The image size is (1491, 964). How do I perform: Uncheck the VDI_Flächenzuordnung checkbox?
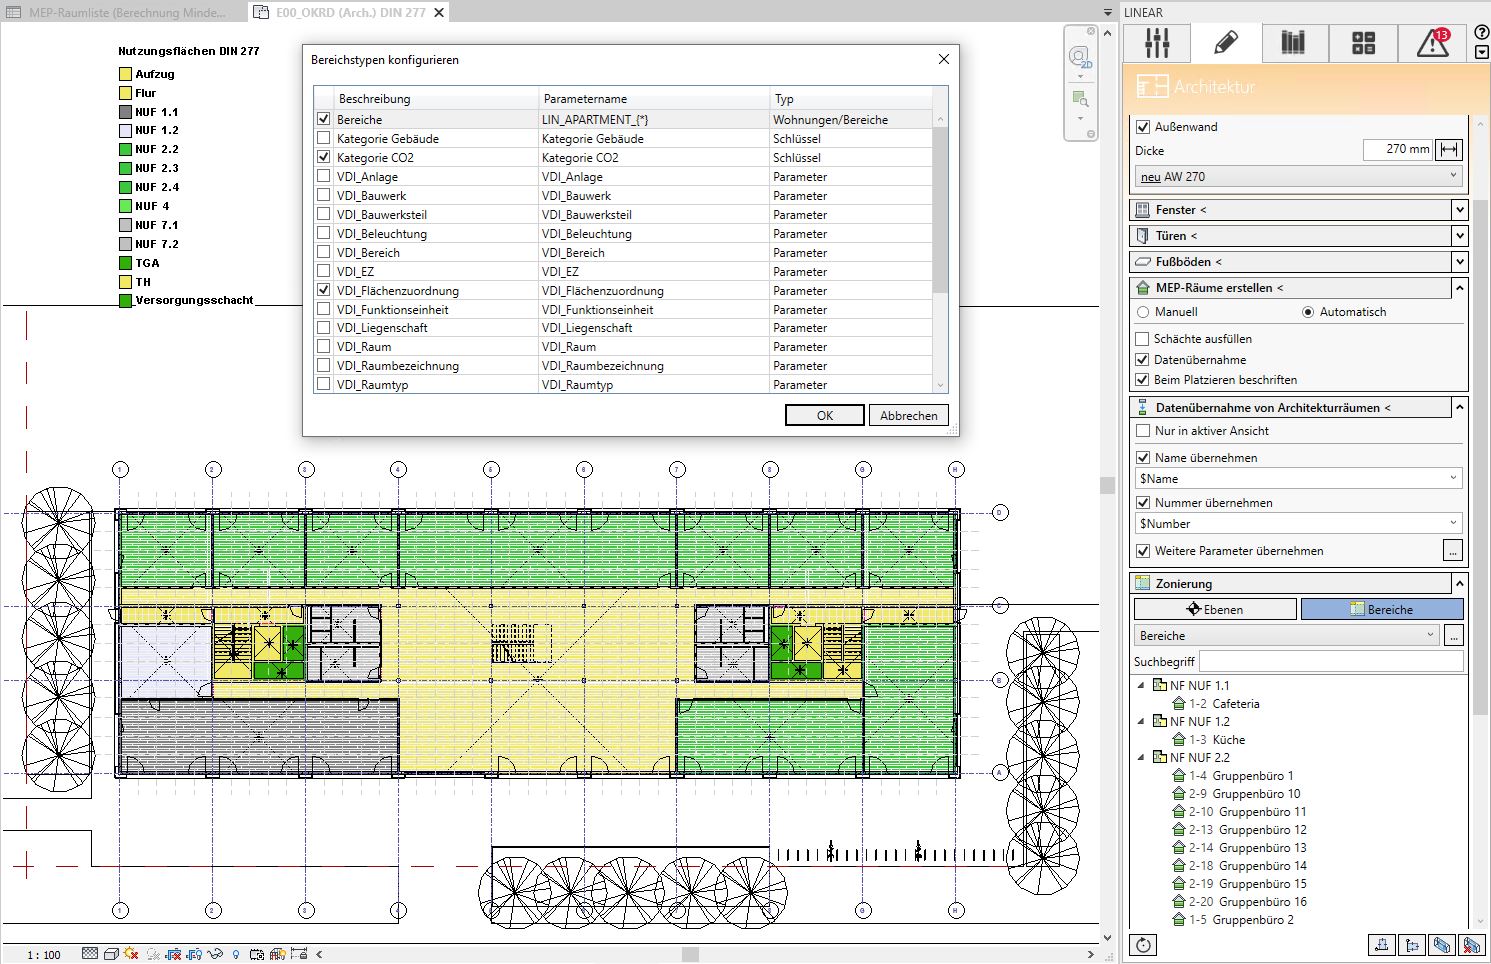pos(323,290)
